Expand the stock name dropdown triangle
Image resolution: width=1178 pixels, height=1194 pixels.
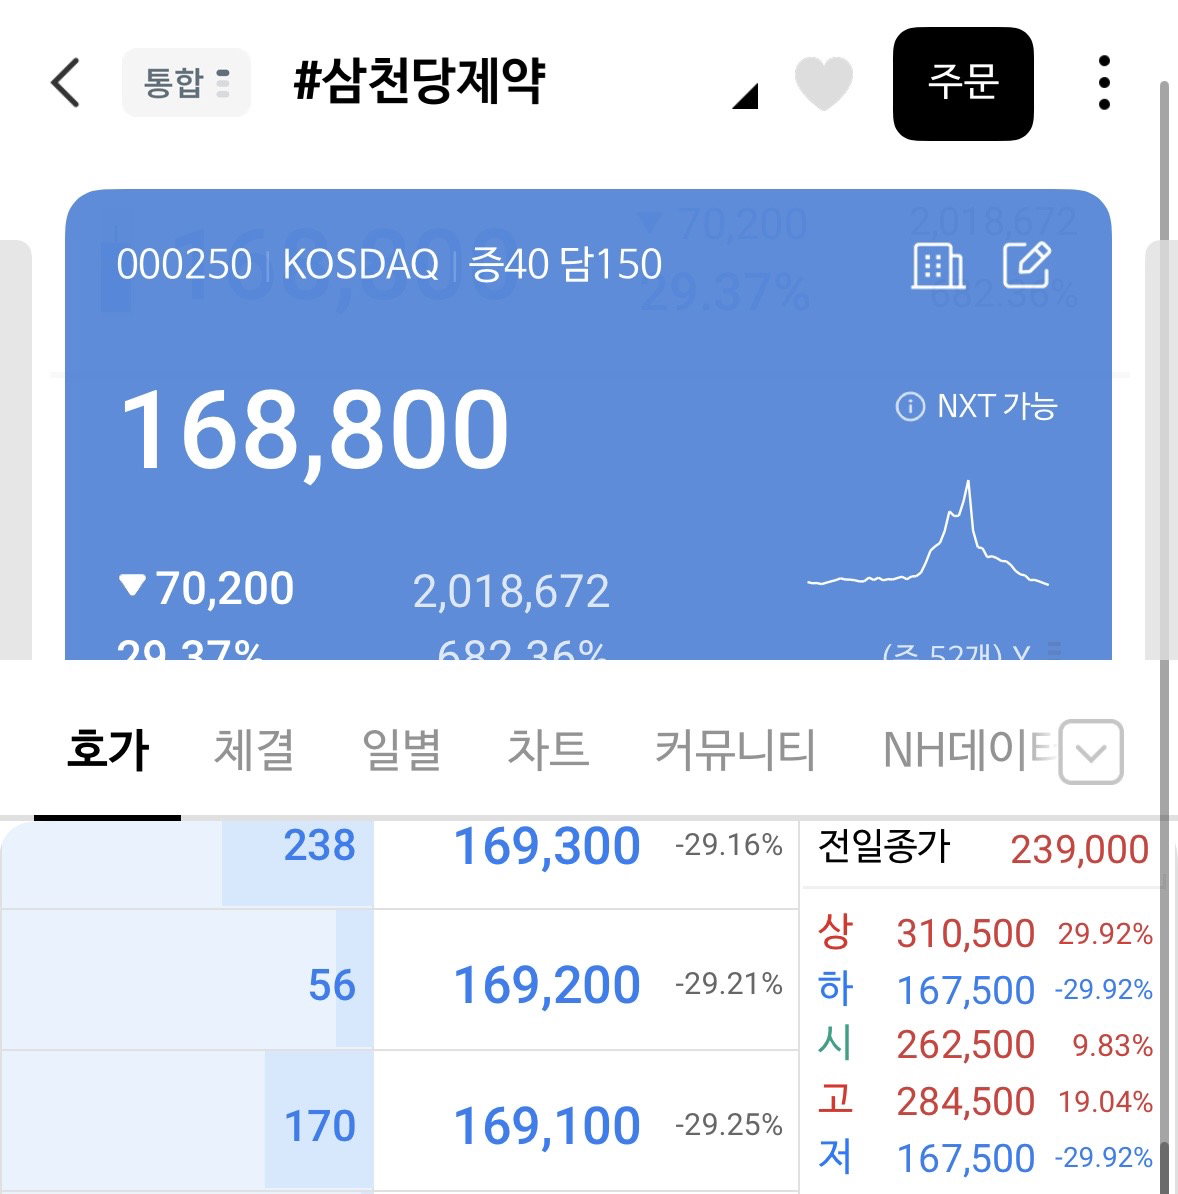click(x=745, y=96)
